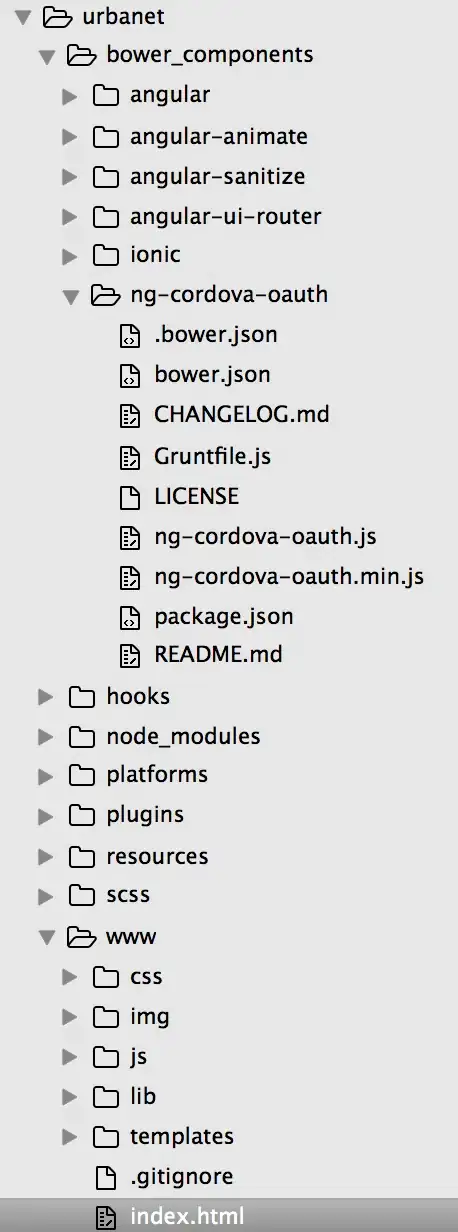Click the .bower.json file icon
Screen dimensions: 458x1232
(129, 335)
